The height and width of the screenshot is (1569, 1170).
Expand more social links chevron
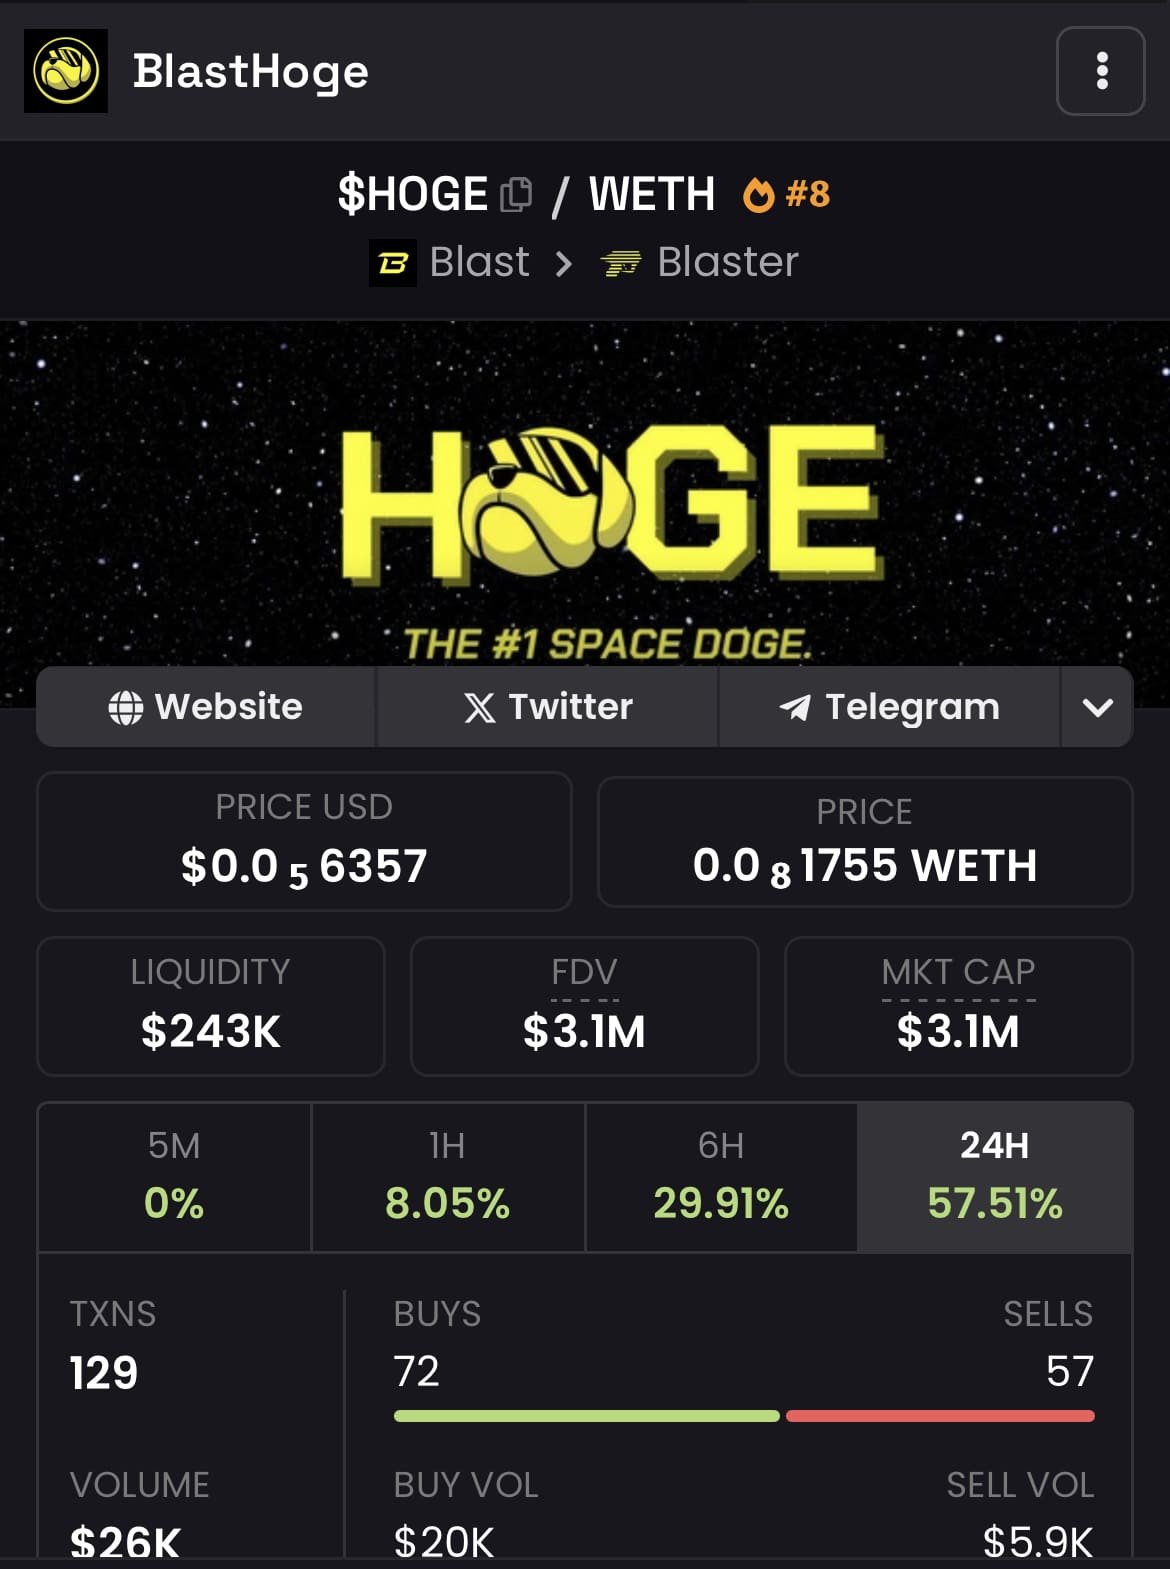[1097, 708]
